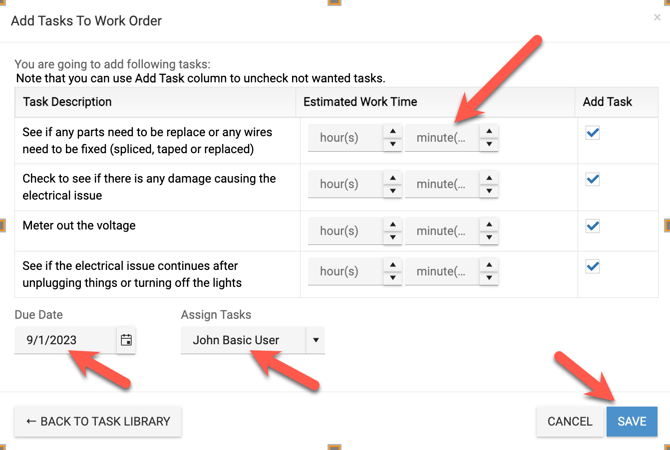Uncheck Add Task for Meter out the voltage
This screenshot has width=670, height=450.
pyautogui.click(x=593, y=226)
